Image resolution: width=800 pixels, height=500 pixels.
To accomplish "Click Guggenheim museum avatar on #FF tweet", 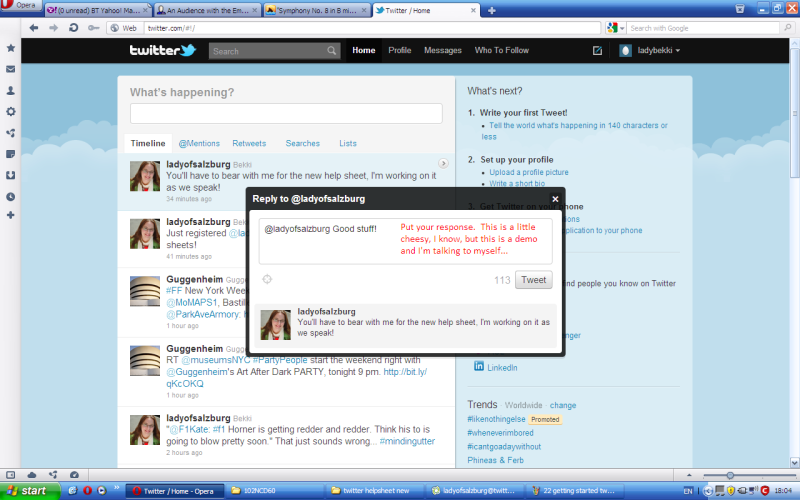I will pos(144,291).
